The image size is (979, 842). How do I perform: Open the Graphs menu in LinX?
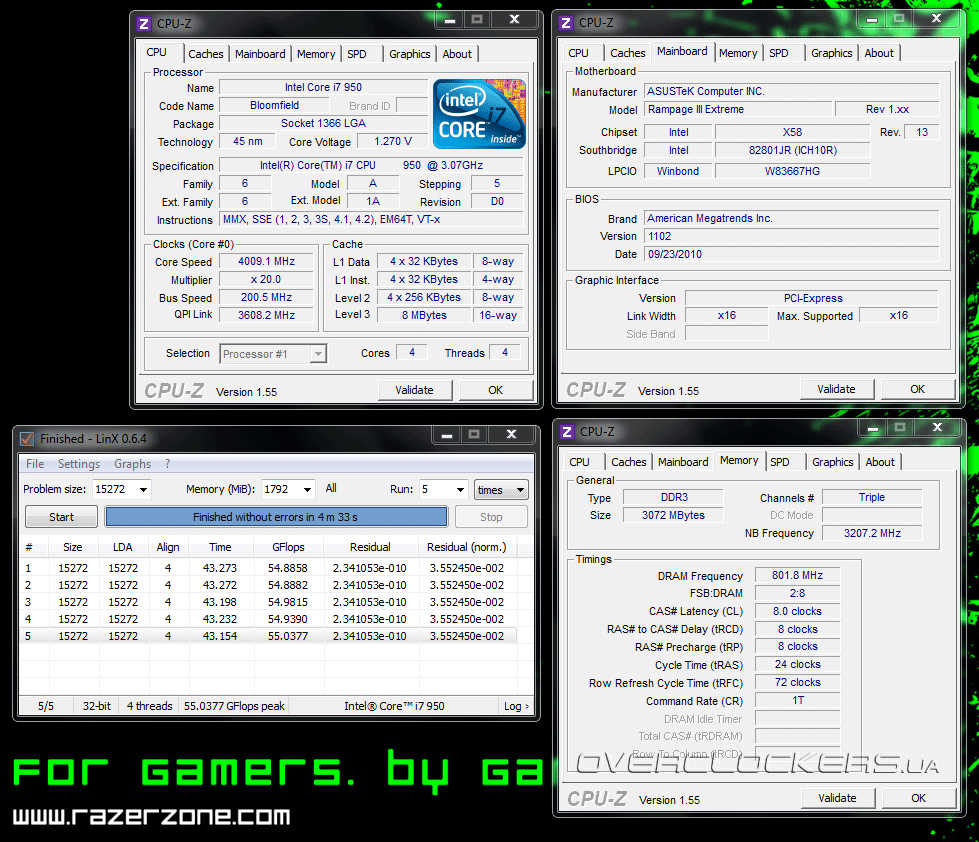tap(132, 464)
